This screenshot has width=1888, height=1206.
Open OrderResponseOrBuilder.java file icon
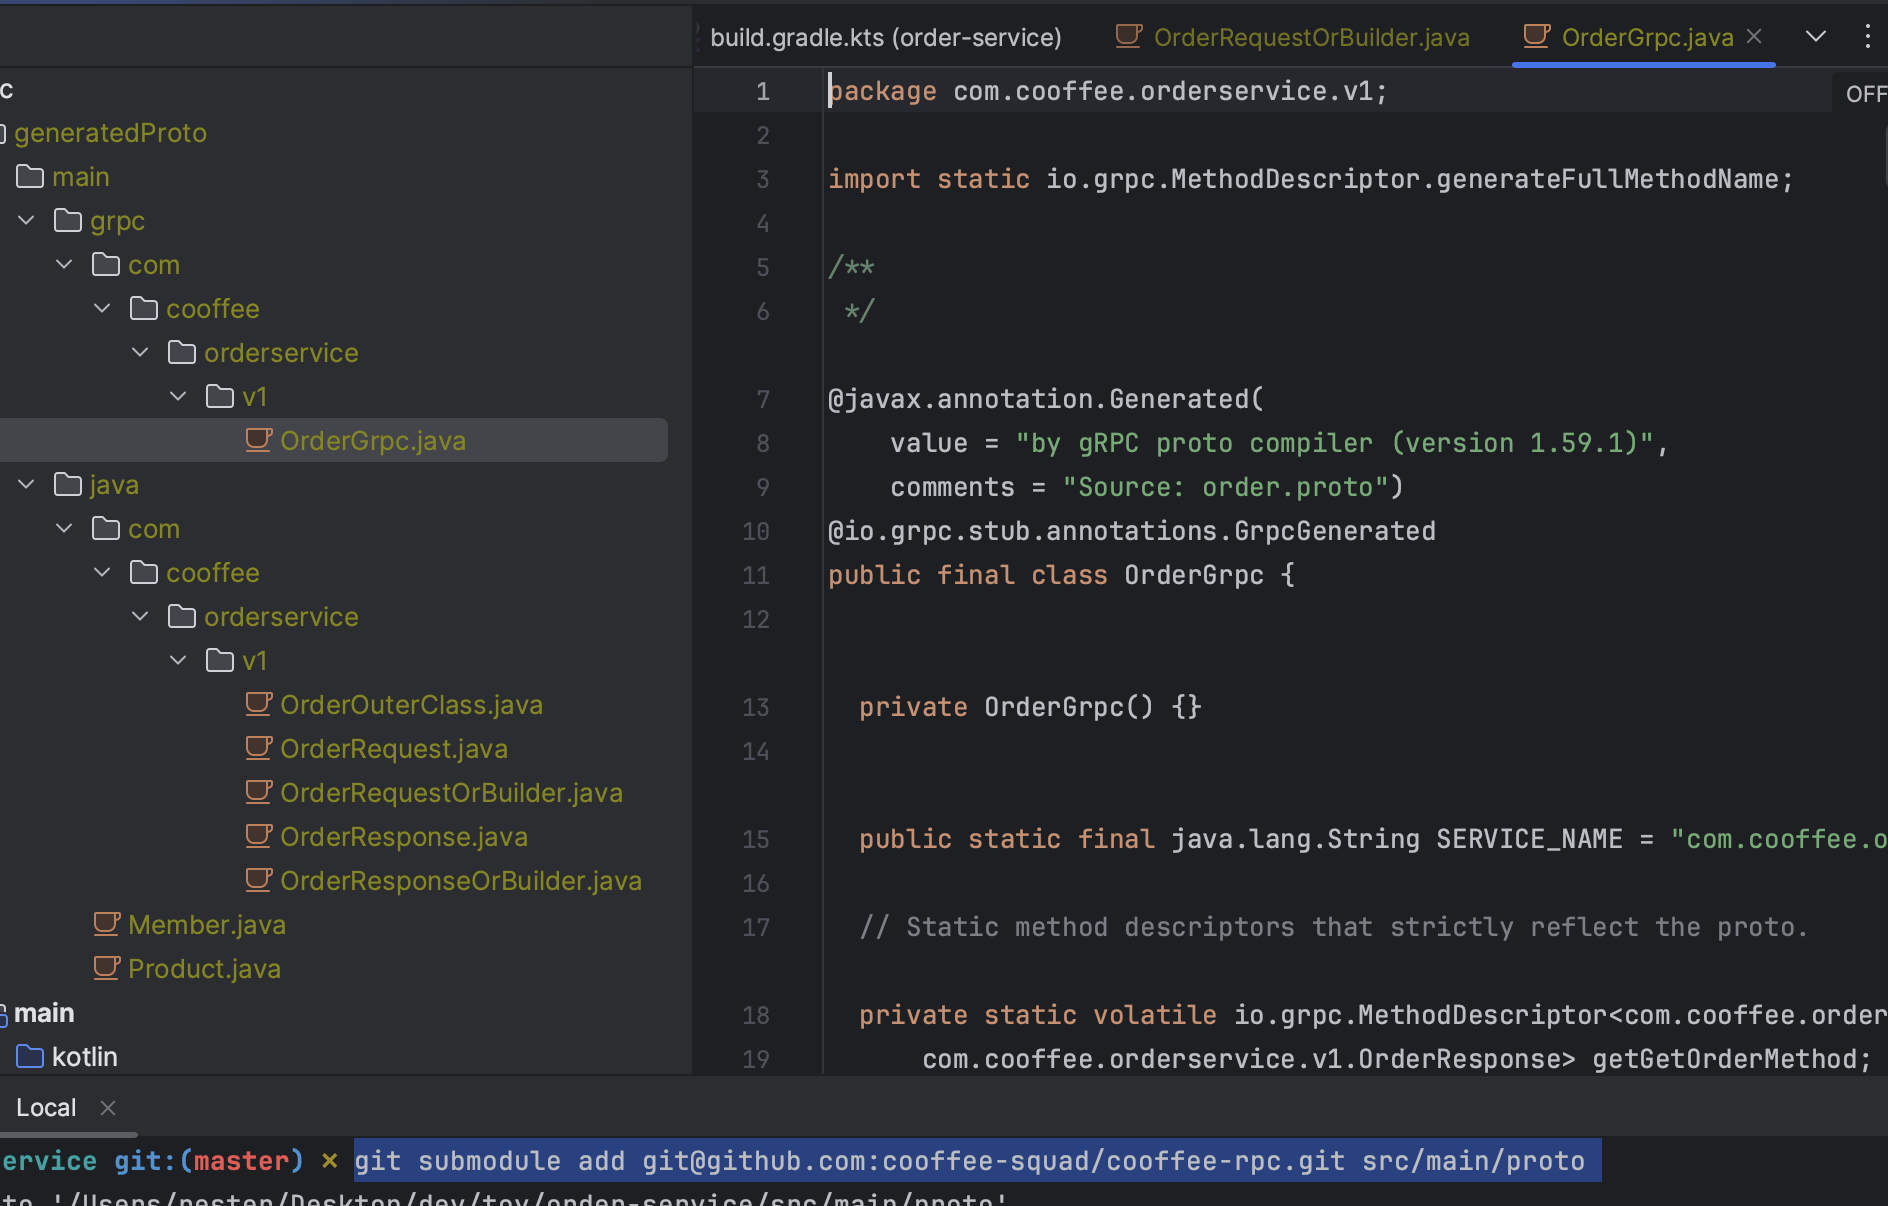(x=259, y=880)
